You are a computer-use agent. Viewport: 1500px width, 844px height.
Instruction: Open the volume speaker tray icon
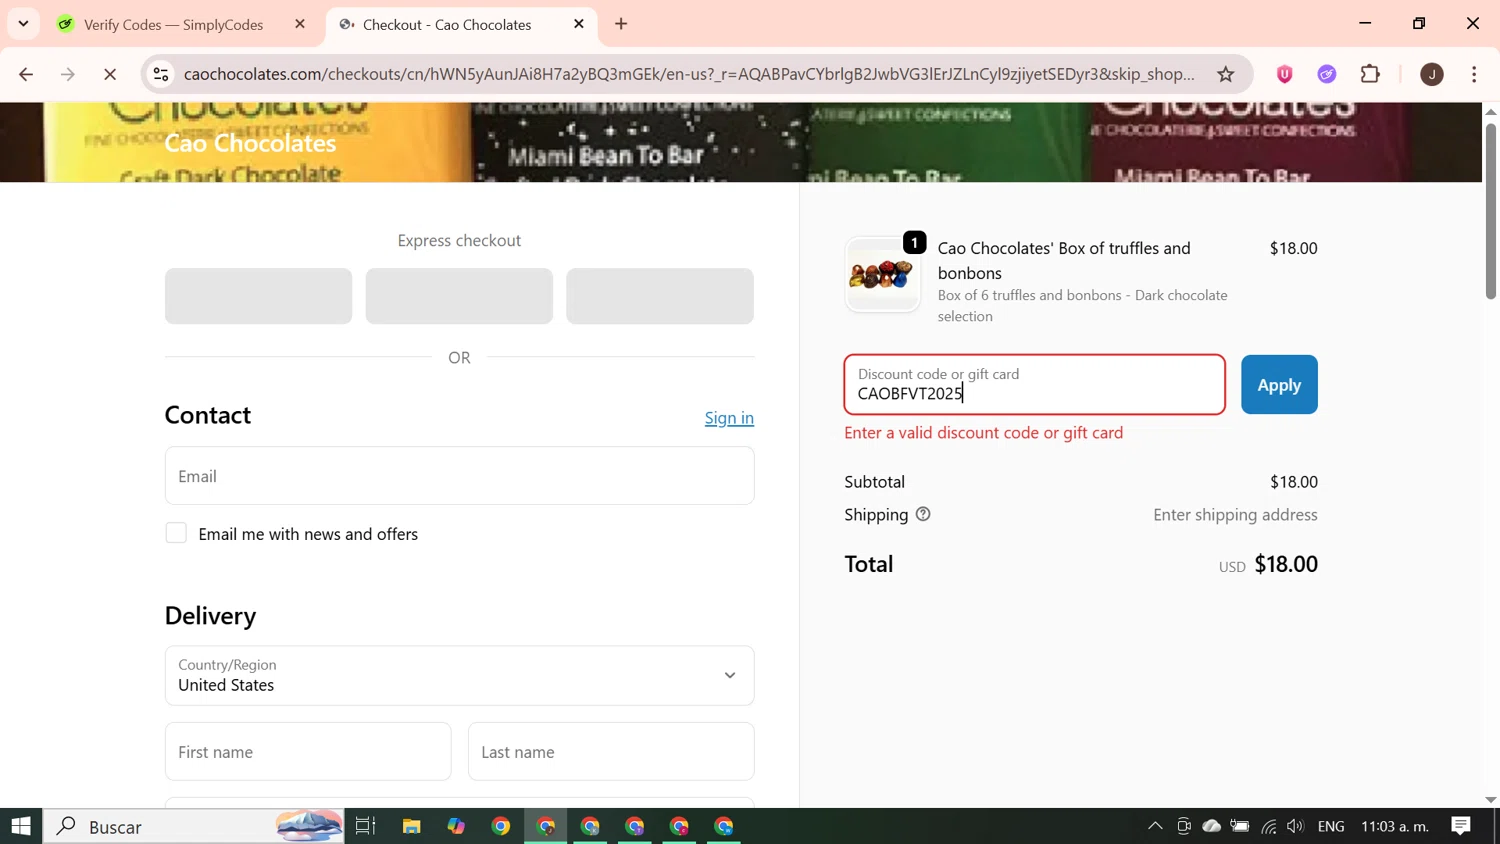1296,826
